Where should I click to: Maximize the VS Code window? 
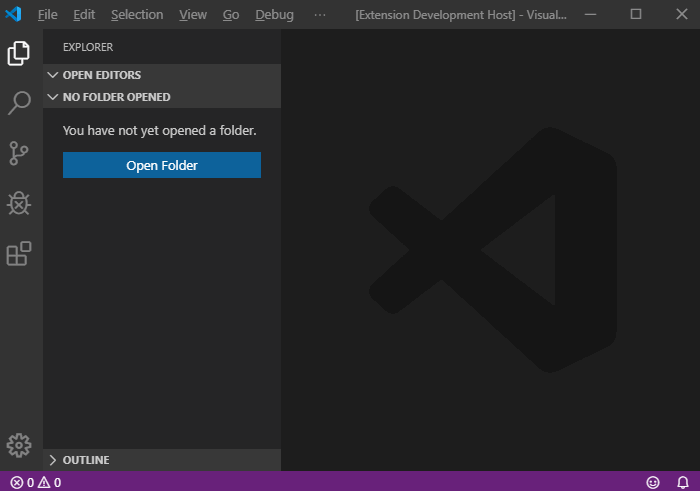click(636, 14)
